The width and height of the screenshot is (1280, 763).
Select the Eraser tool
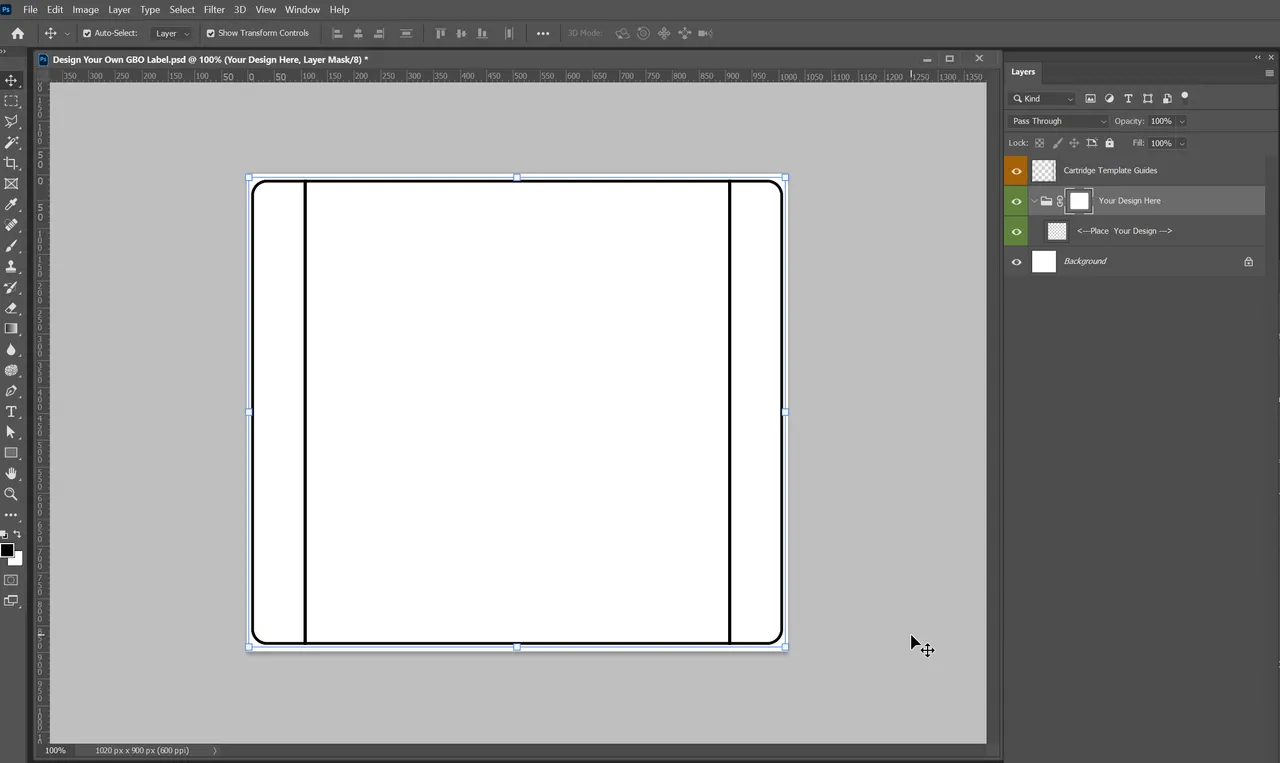click(11, 308)
